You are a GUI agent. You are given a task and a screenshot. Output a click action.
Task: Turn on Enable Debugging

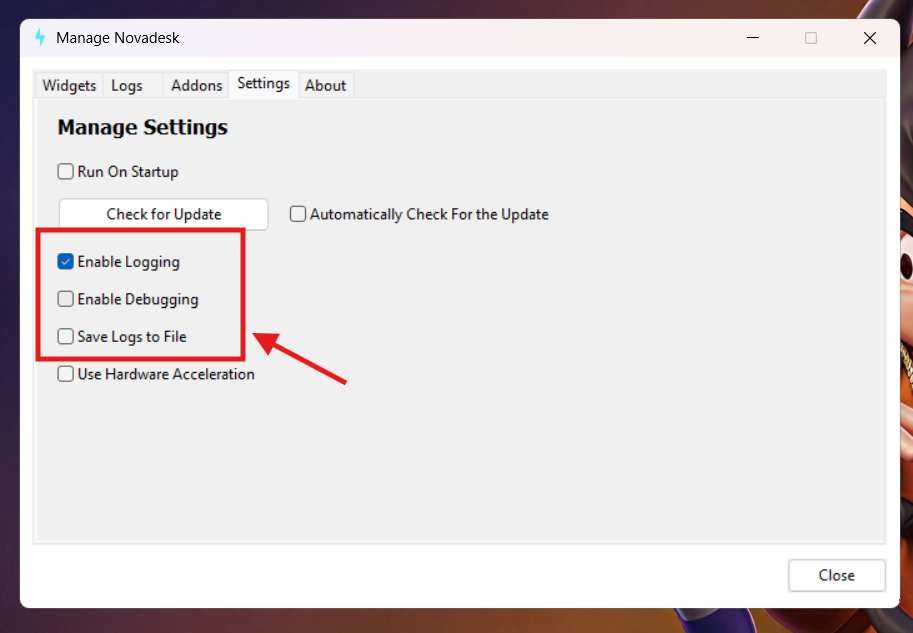65,299
